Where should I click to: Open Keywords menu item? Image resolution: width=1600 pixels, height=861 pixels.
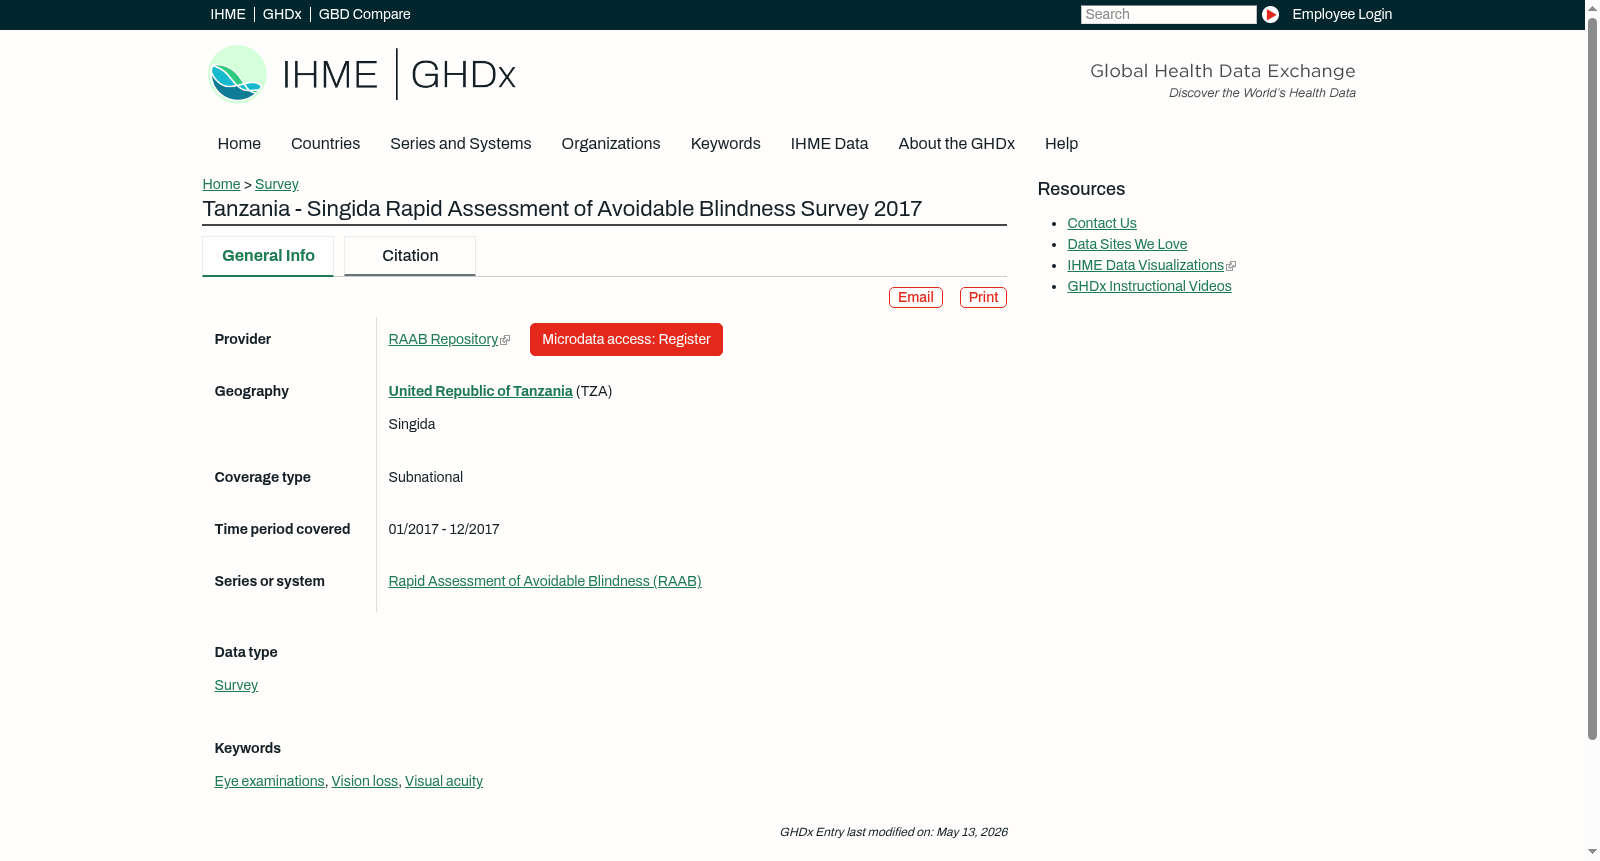pyautogui.click(x=725, y=144)
